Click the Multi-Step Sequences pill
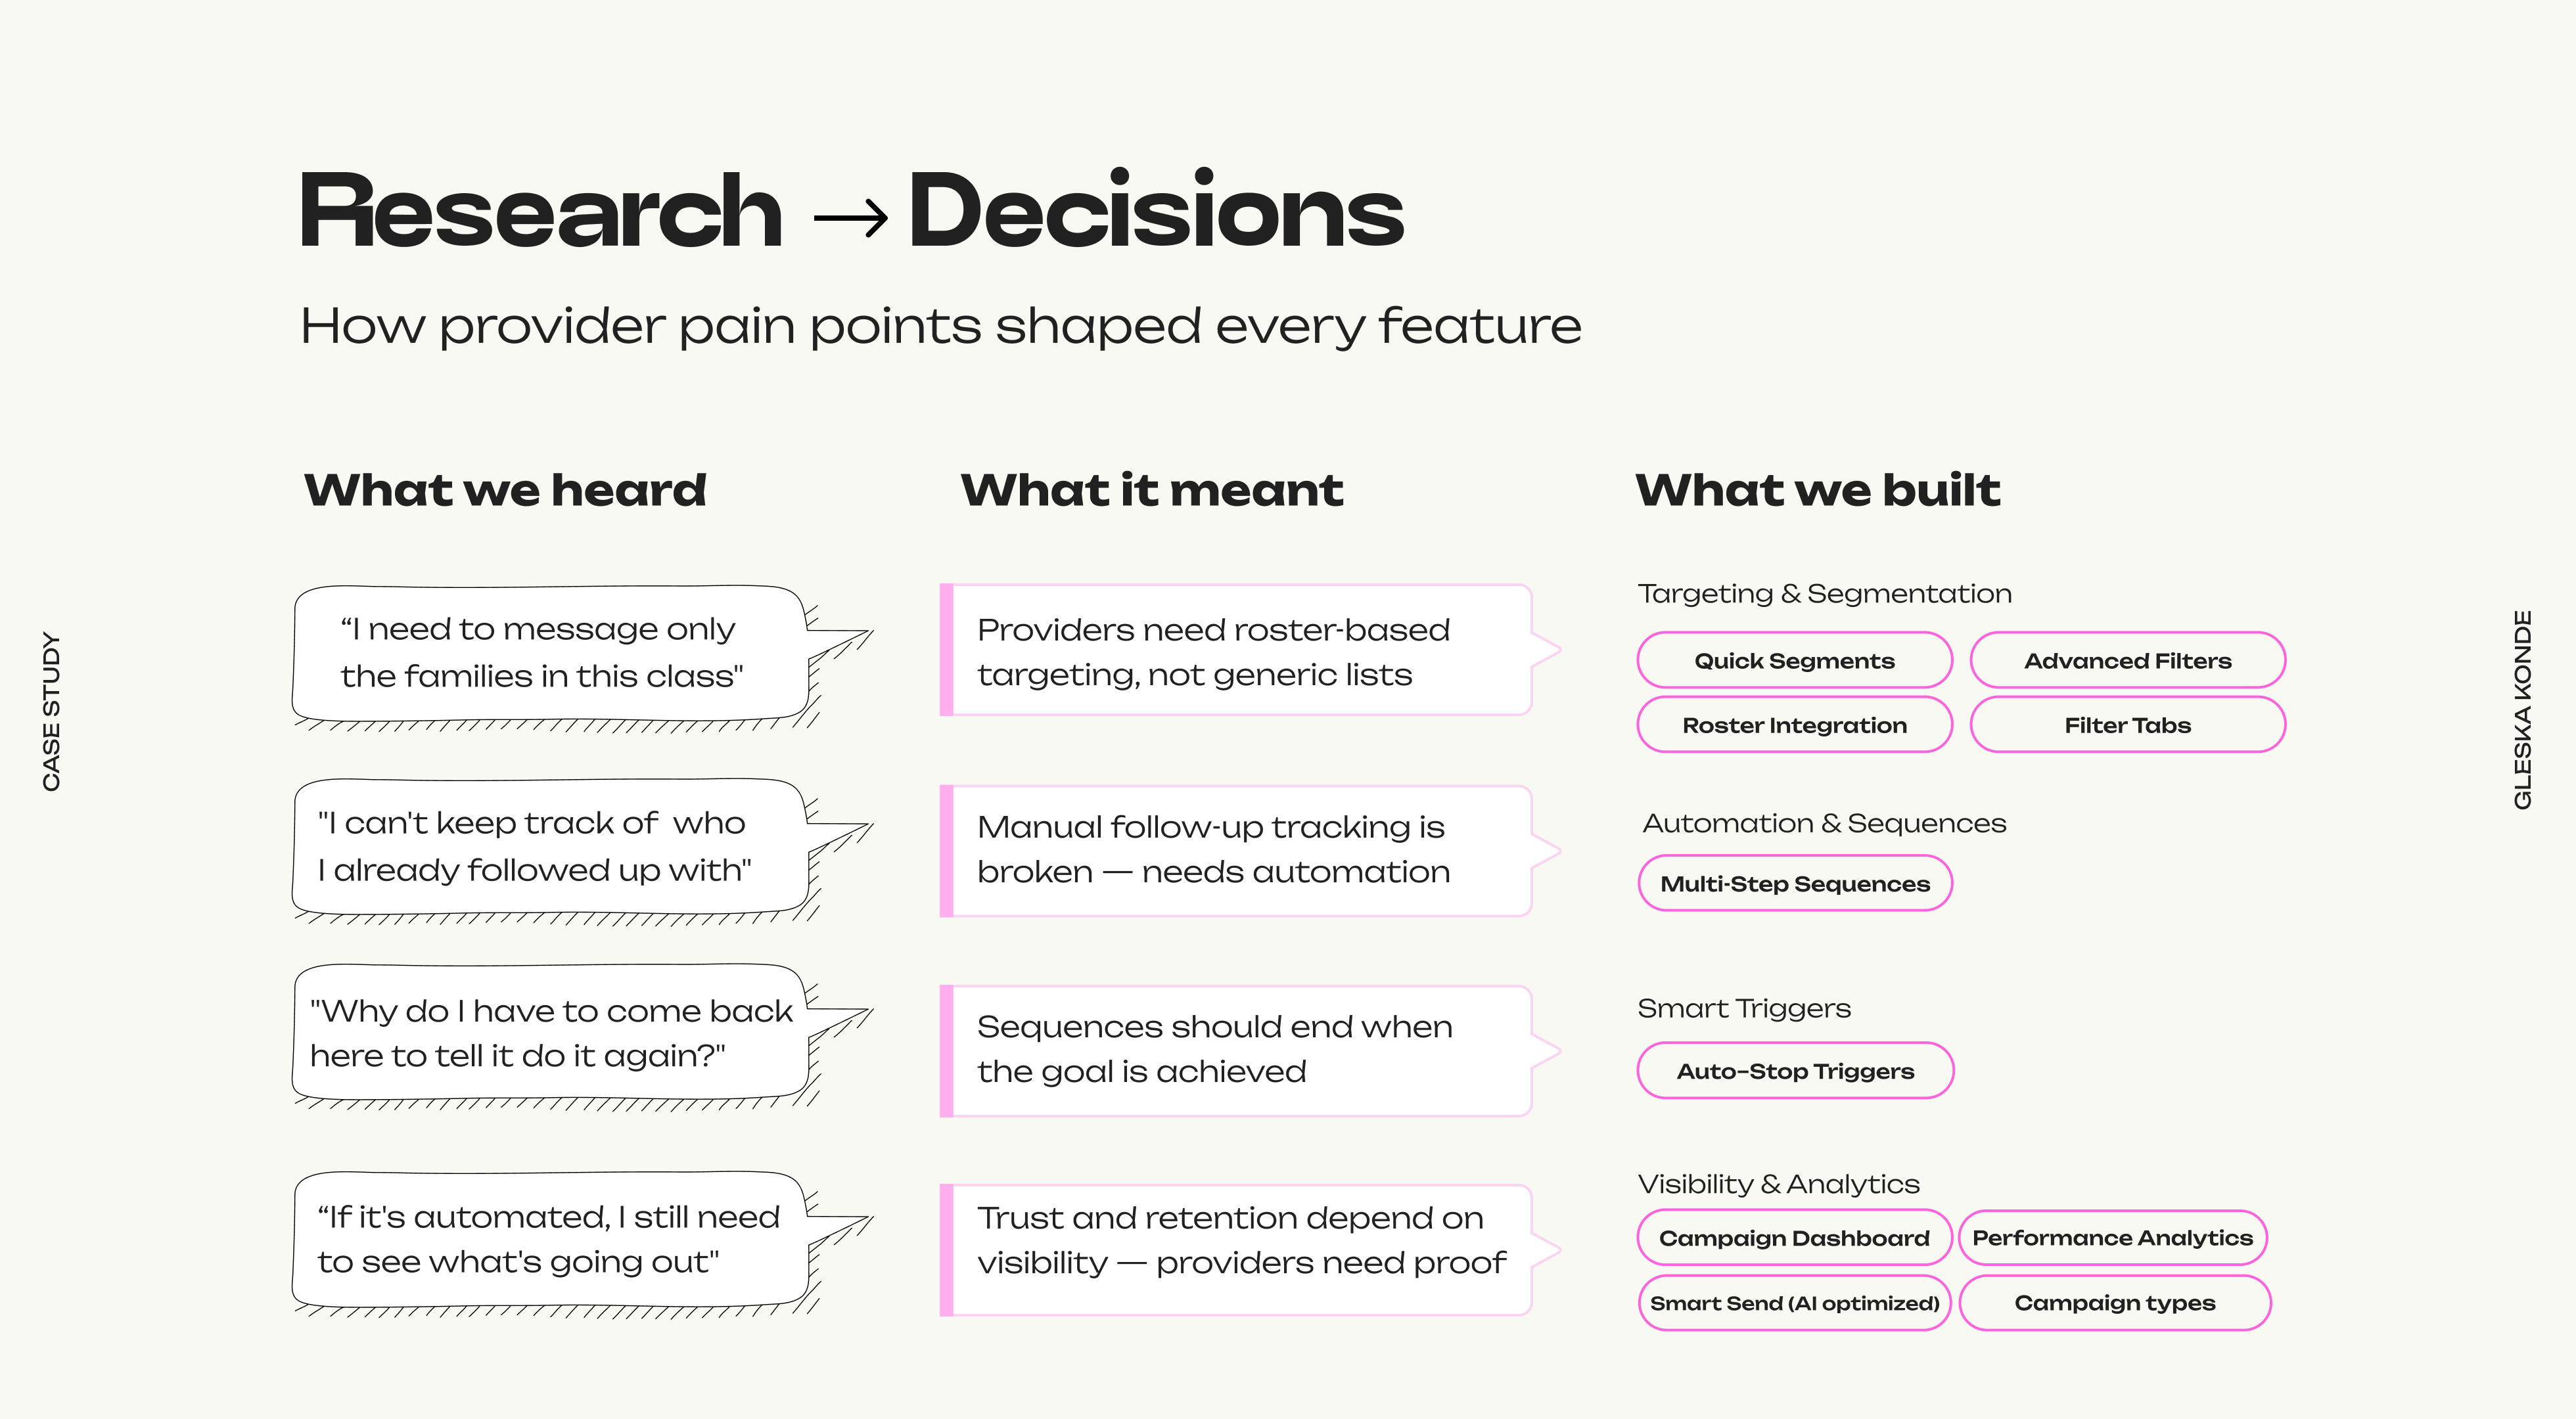Screen dimensions: 2576x1419 point(1794,884)
